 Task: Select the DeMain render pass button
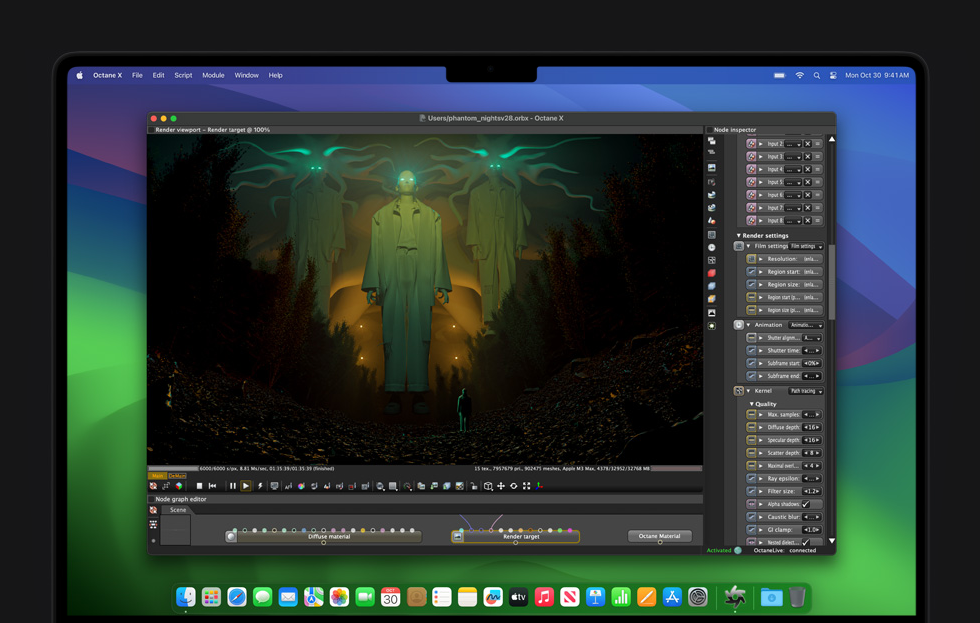(x=177, y=476)
